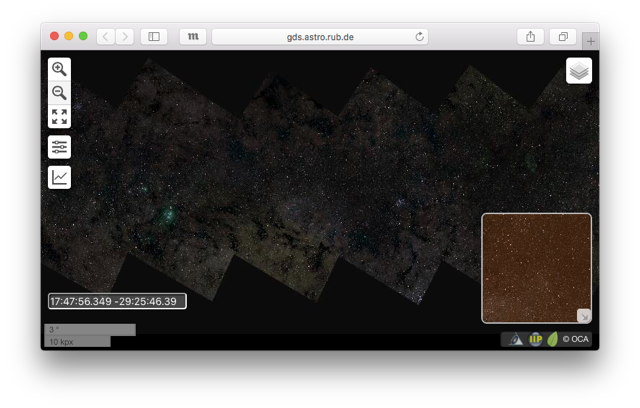Click inside the overview minimap thumbnail

[x=535, y=265]
